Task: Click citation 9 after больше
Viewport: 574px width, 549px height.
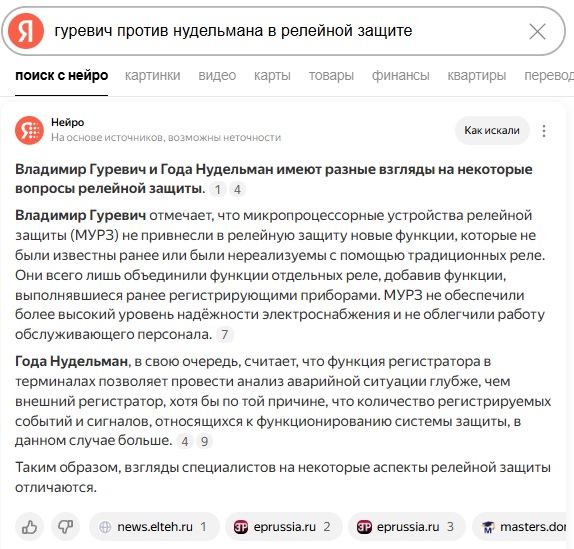Action: tap(204, 441)
